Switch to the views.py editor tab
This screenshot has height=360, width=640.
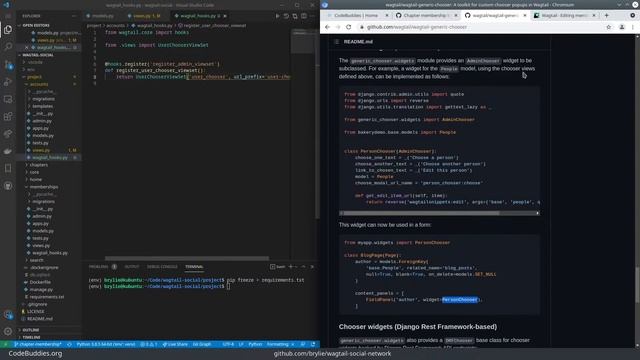point(145,16)
